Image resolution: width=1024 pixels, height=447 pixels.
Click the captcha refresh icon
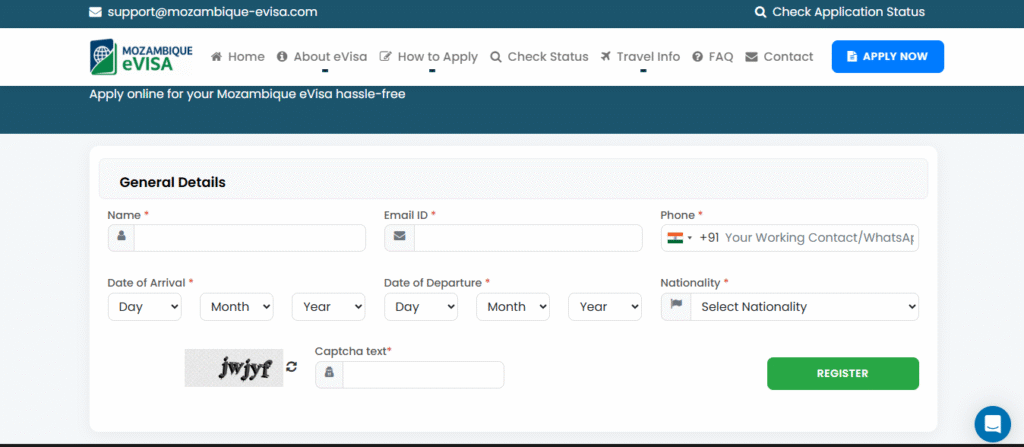click(x=291, y=367)
